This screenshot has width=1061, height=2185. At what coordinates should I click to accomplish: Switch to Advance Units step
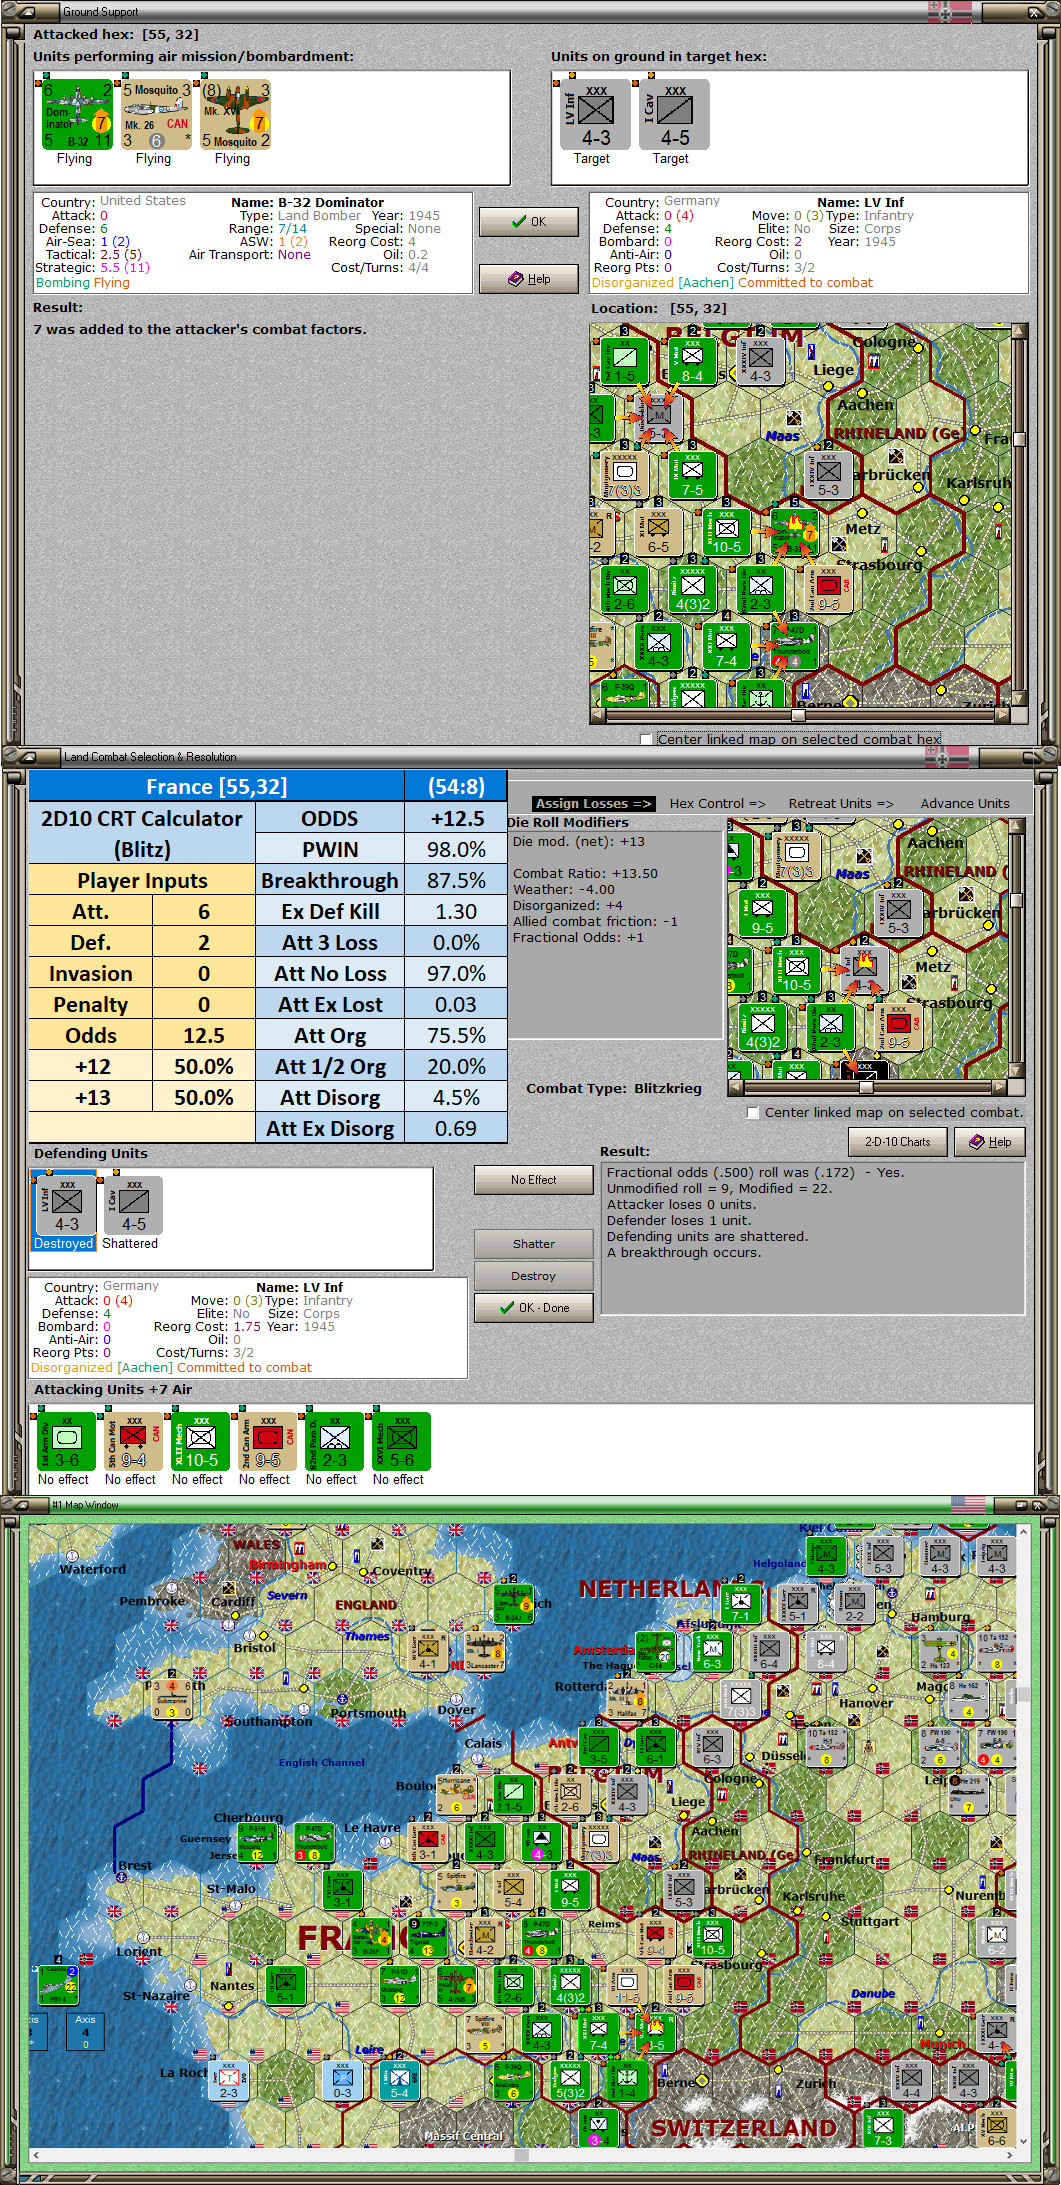(965, 803)
